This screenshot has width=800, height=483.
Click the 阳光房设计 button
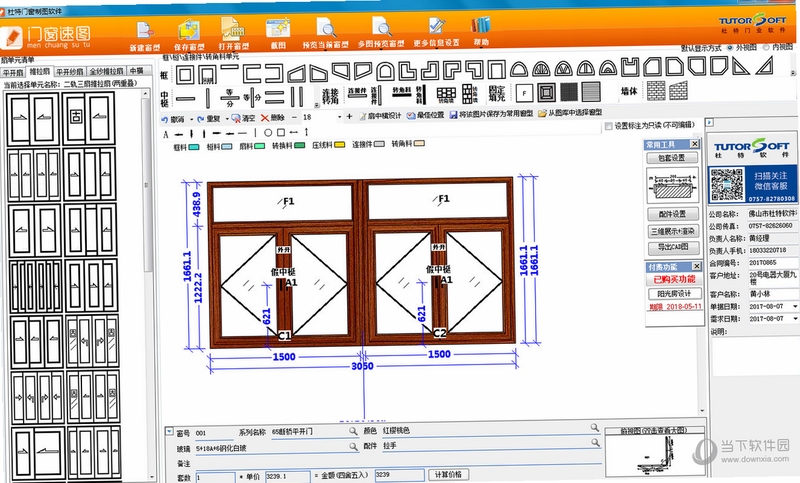pos(674,294)
